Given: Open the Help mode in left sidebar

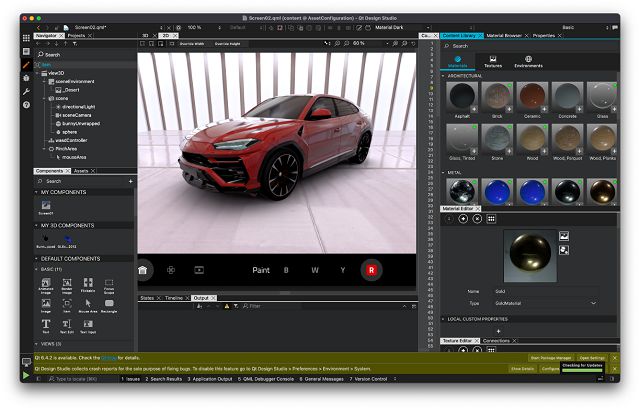Looking at the screenshot, I should (x=26, y=104).
